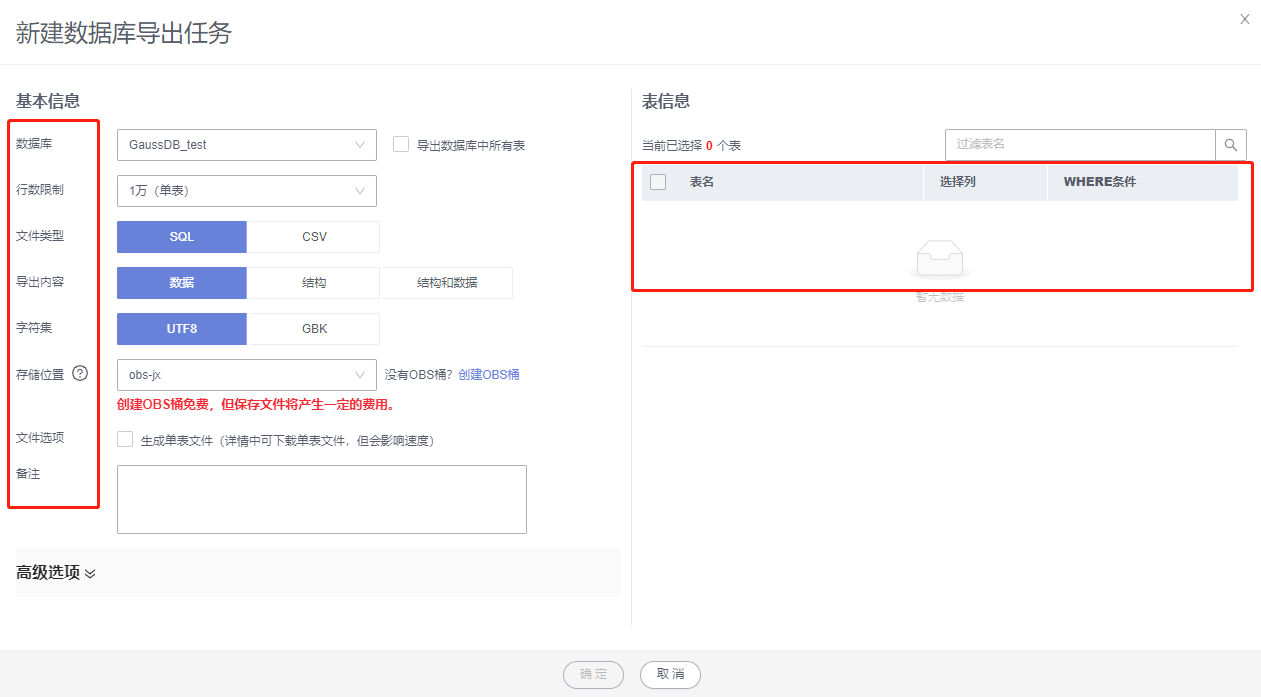Image resolution: width=1261 pixels, height=697 pixels.
Task: Tick the 生成单表文件 checkbox
Action: tap(125, 439)
